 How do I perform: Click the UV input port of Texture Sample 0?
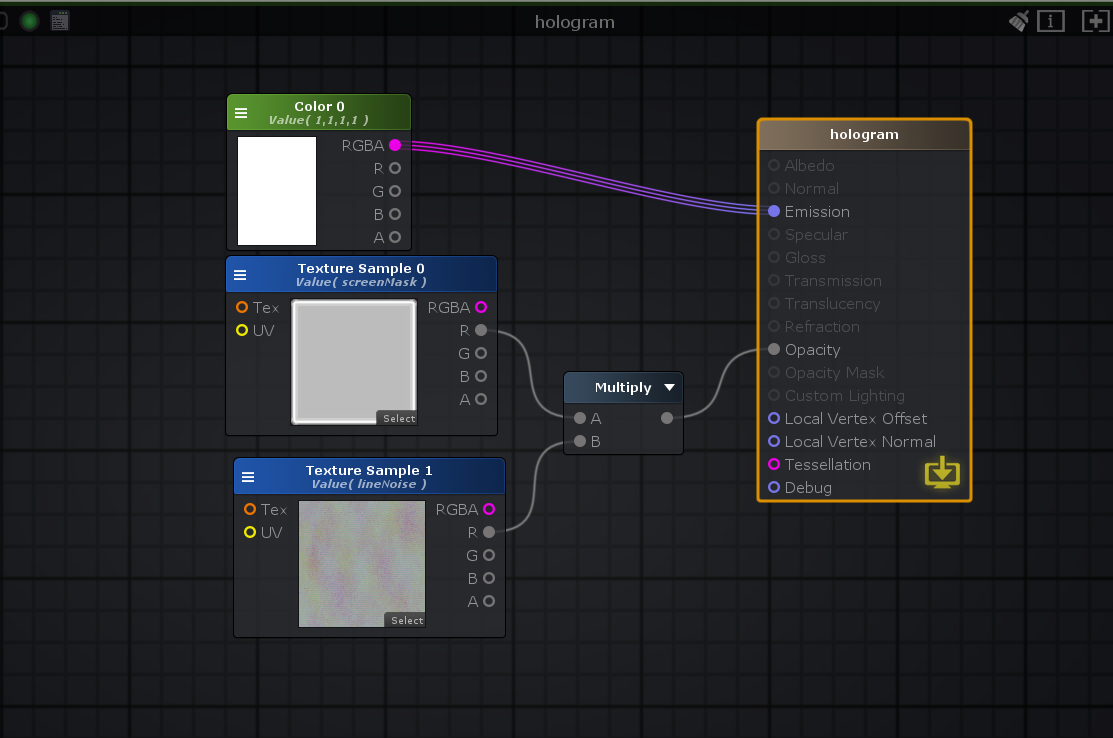coord(242,330)
